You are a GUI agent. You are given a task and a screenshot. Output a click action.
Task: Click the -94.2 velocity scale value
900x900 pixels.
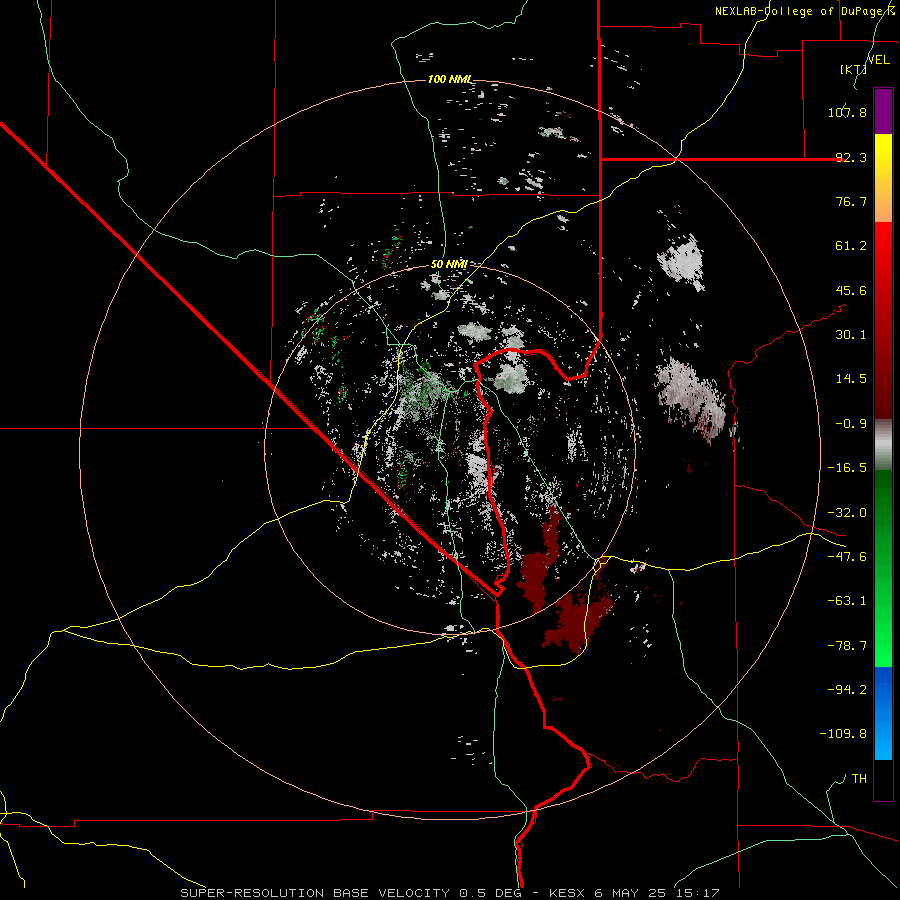coord(847,689)
